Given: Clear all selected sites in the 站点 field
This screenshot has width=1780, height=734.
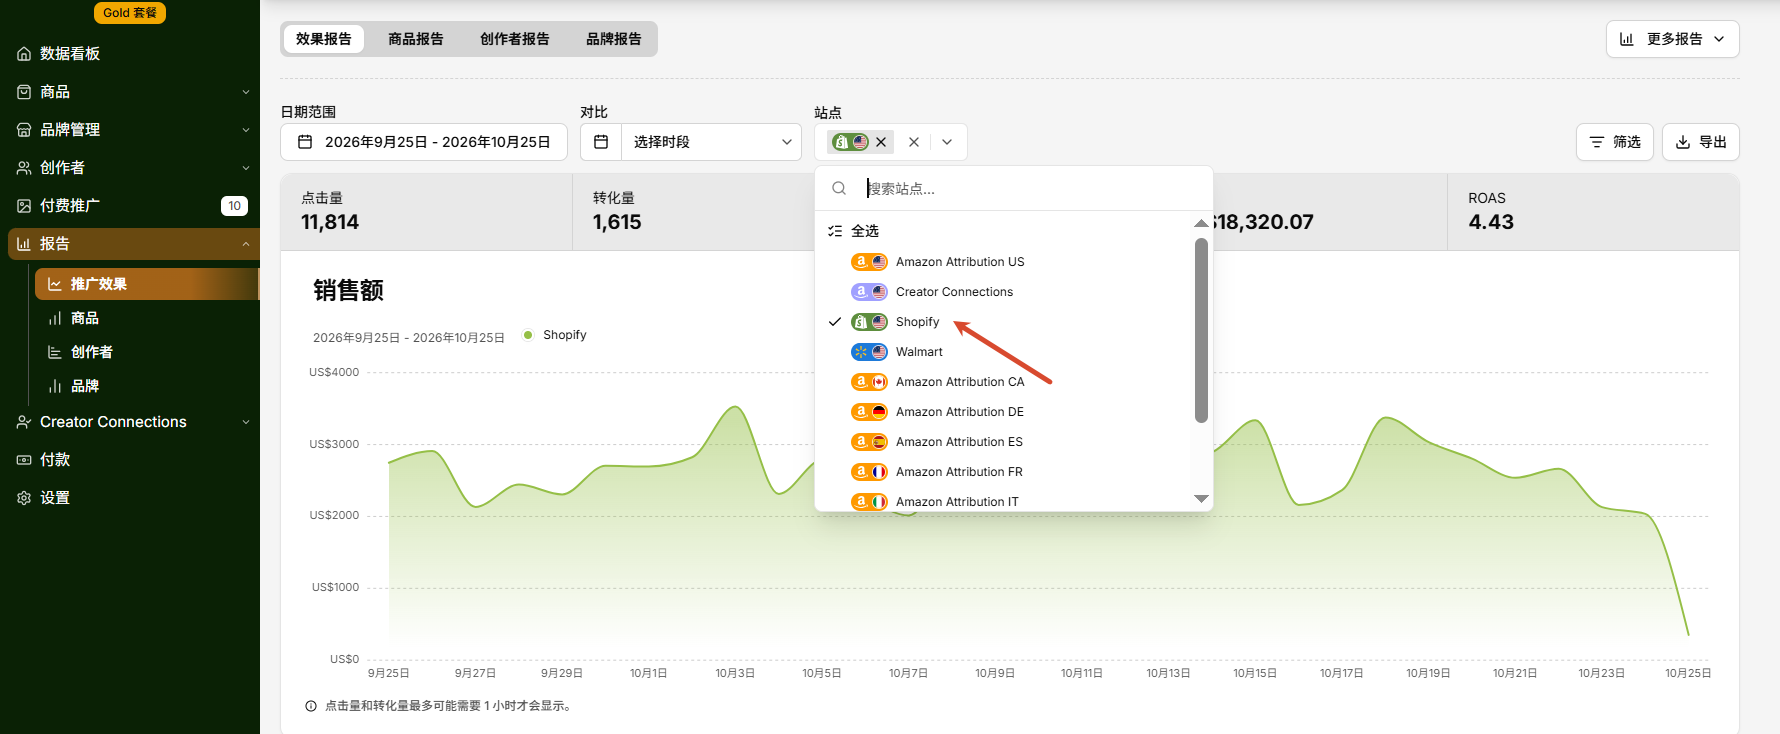Looking at the screenshot, I should pyautogui.click(x=914, y=142).
